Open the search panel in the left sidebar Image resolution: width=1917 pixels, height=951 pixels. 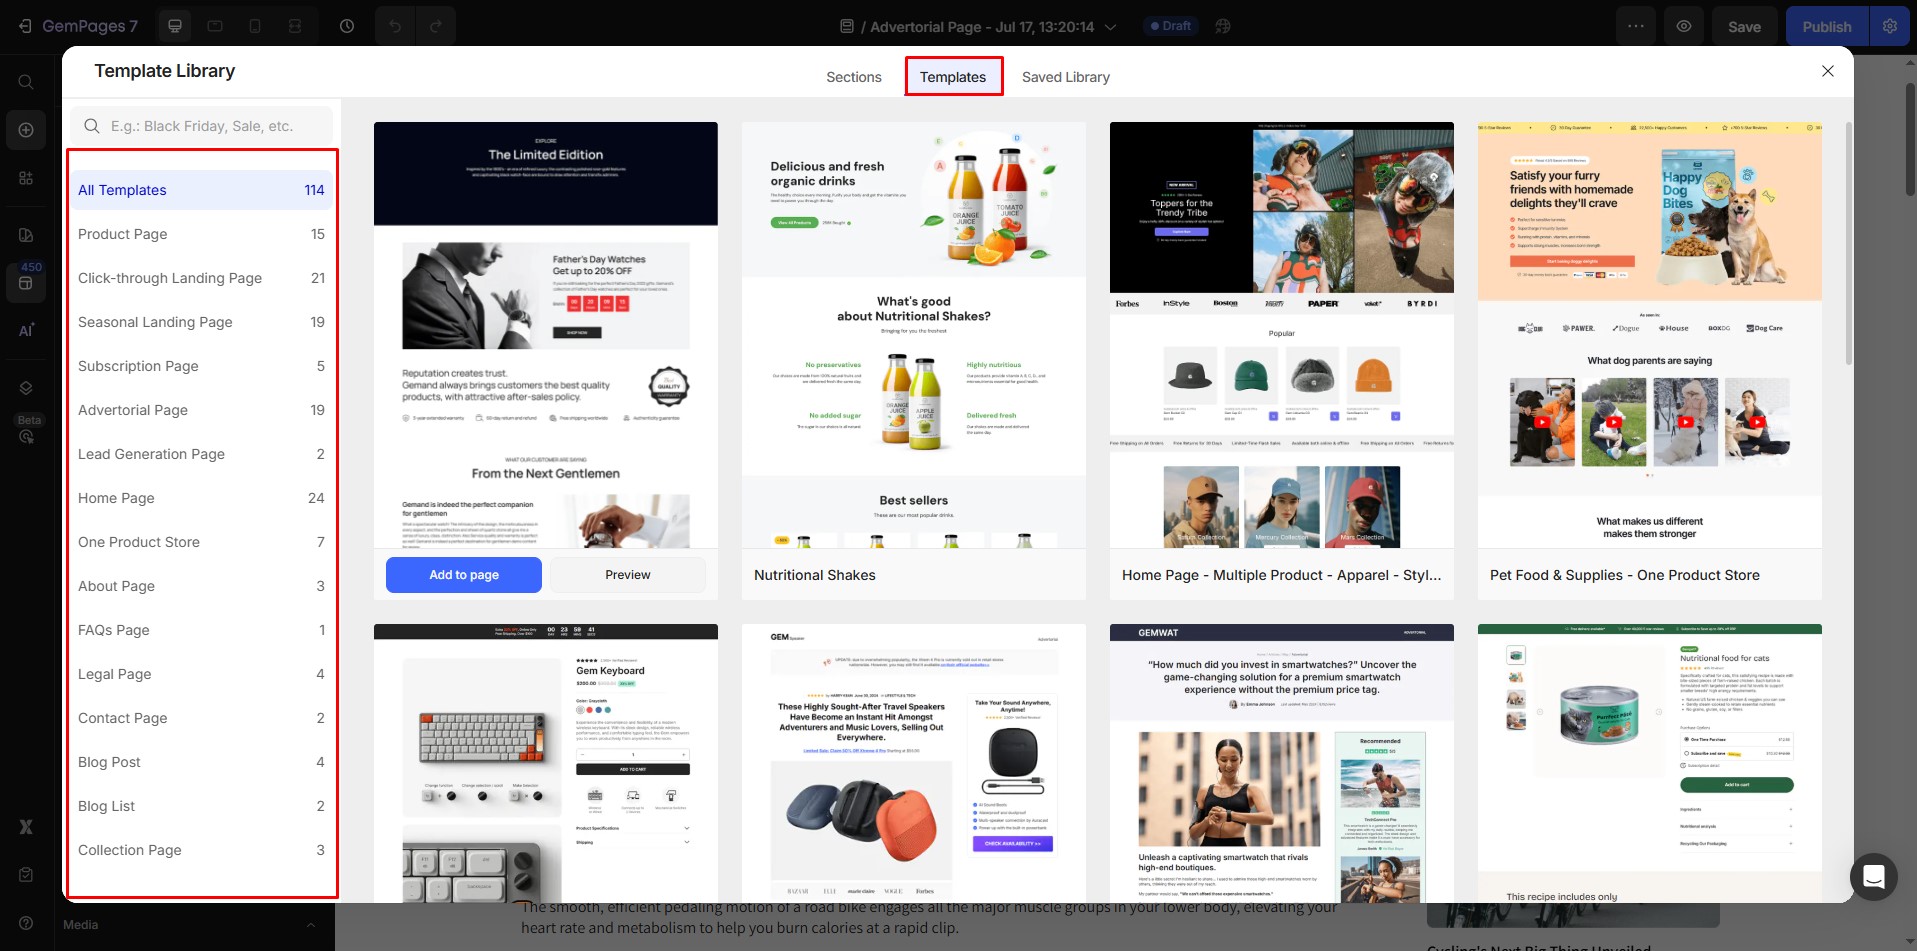26,81
